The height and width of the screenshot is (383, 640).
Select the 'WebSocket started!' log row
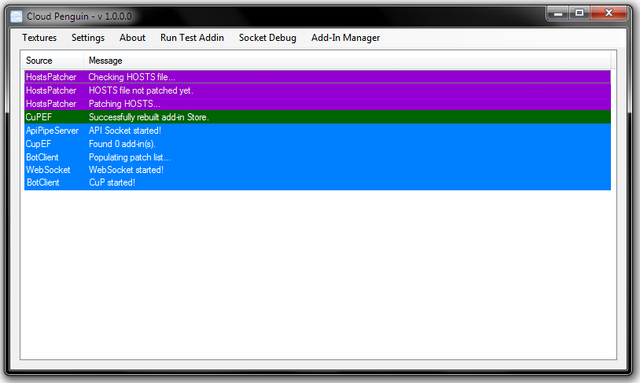tap(318, 170)
